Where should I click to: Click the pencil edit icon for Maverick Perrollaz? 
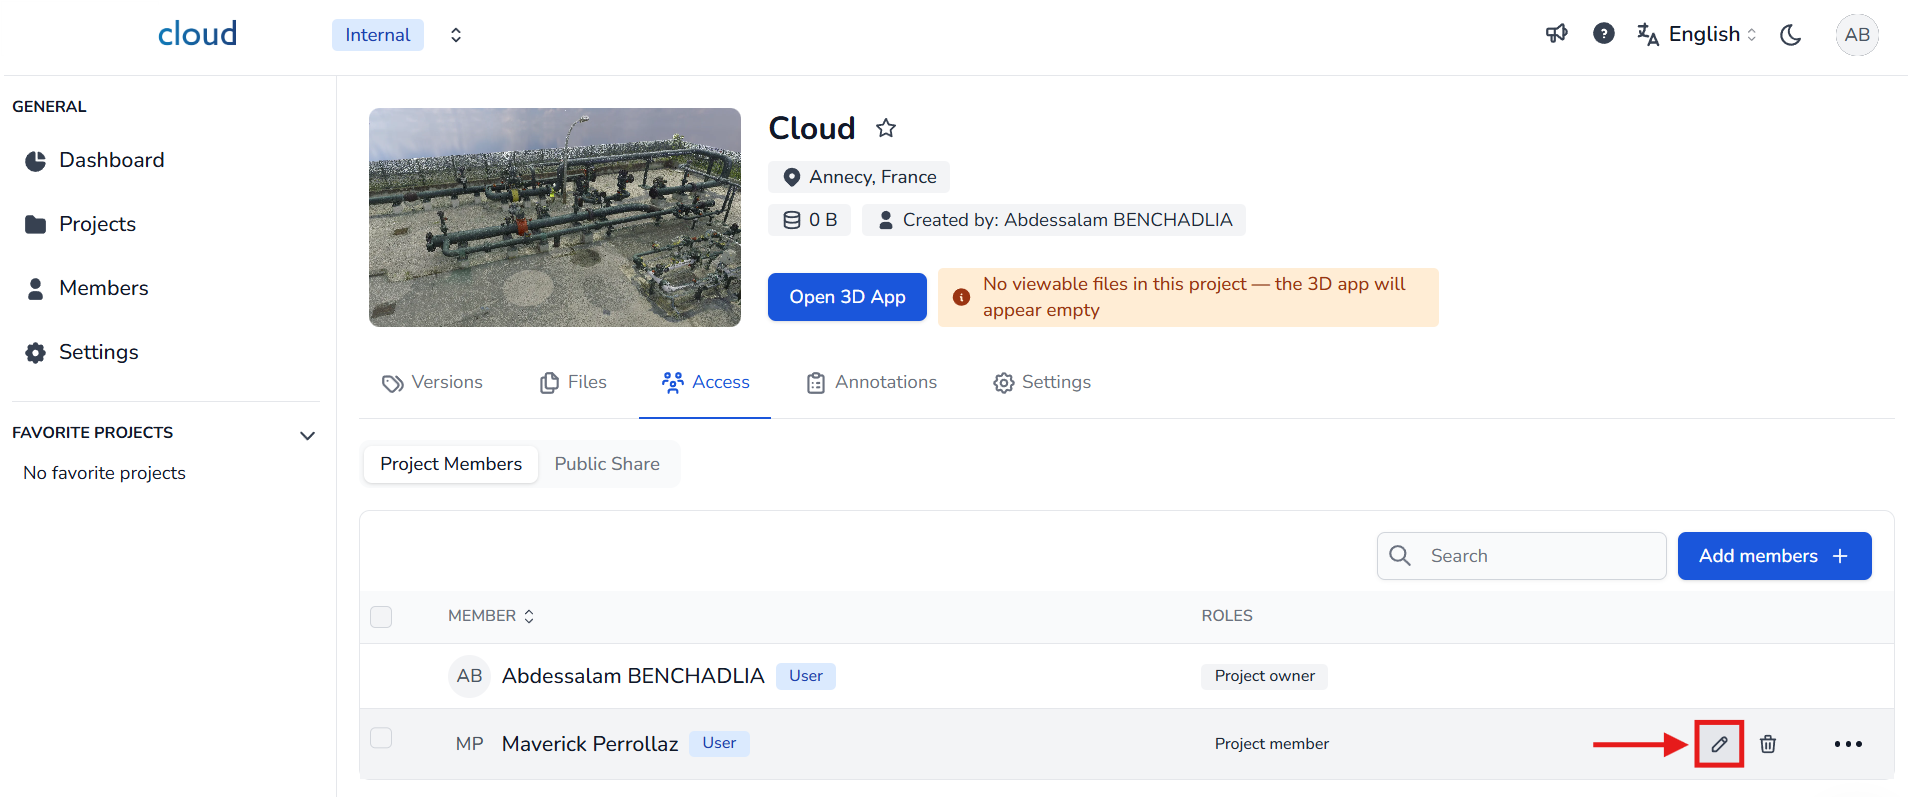click(x=1719, y=744)
